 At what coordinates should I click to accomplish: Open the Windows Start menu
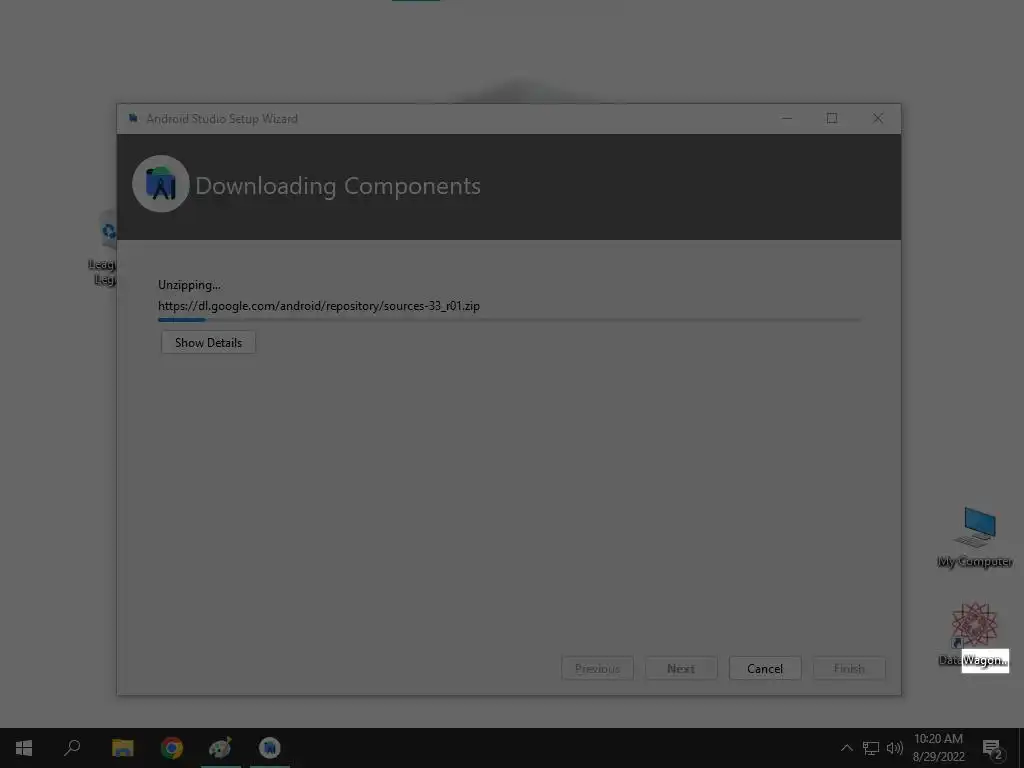(24, 748)
